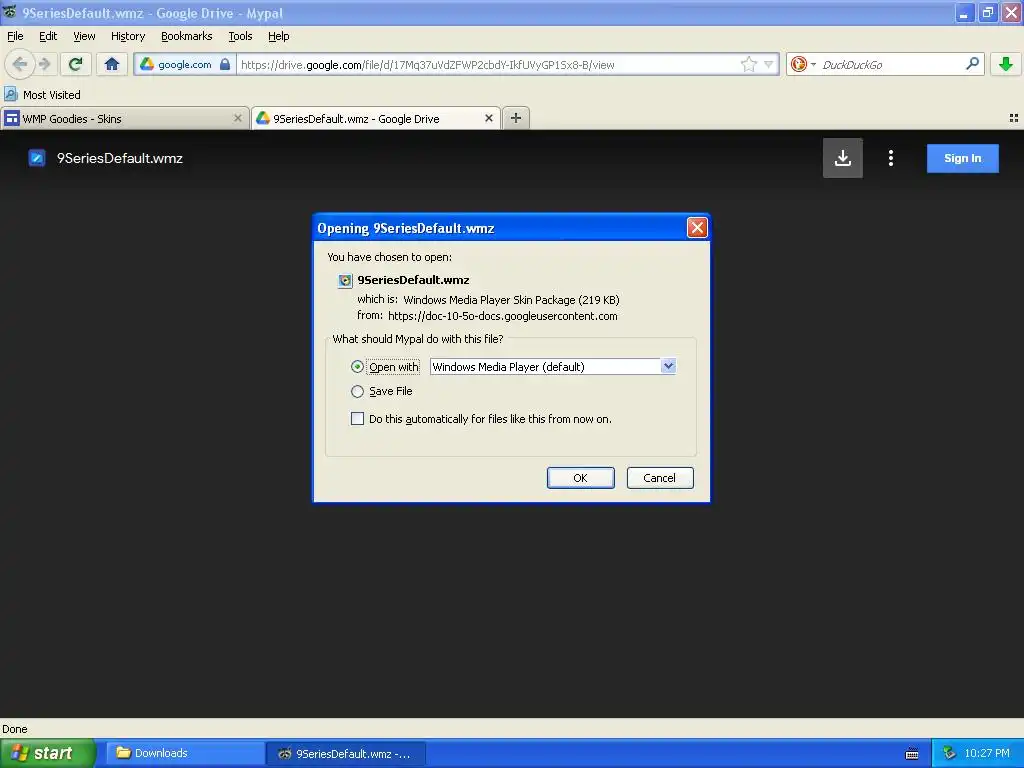
Task: Open the Most Visited bookmarks folder
Action: [42, 95]
